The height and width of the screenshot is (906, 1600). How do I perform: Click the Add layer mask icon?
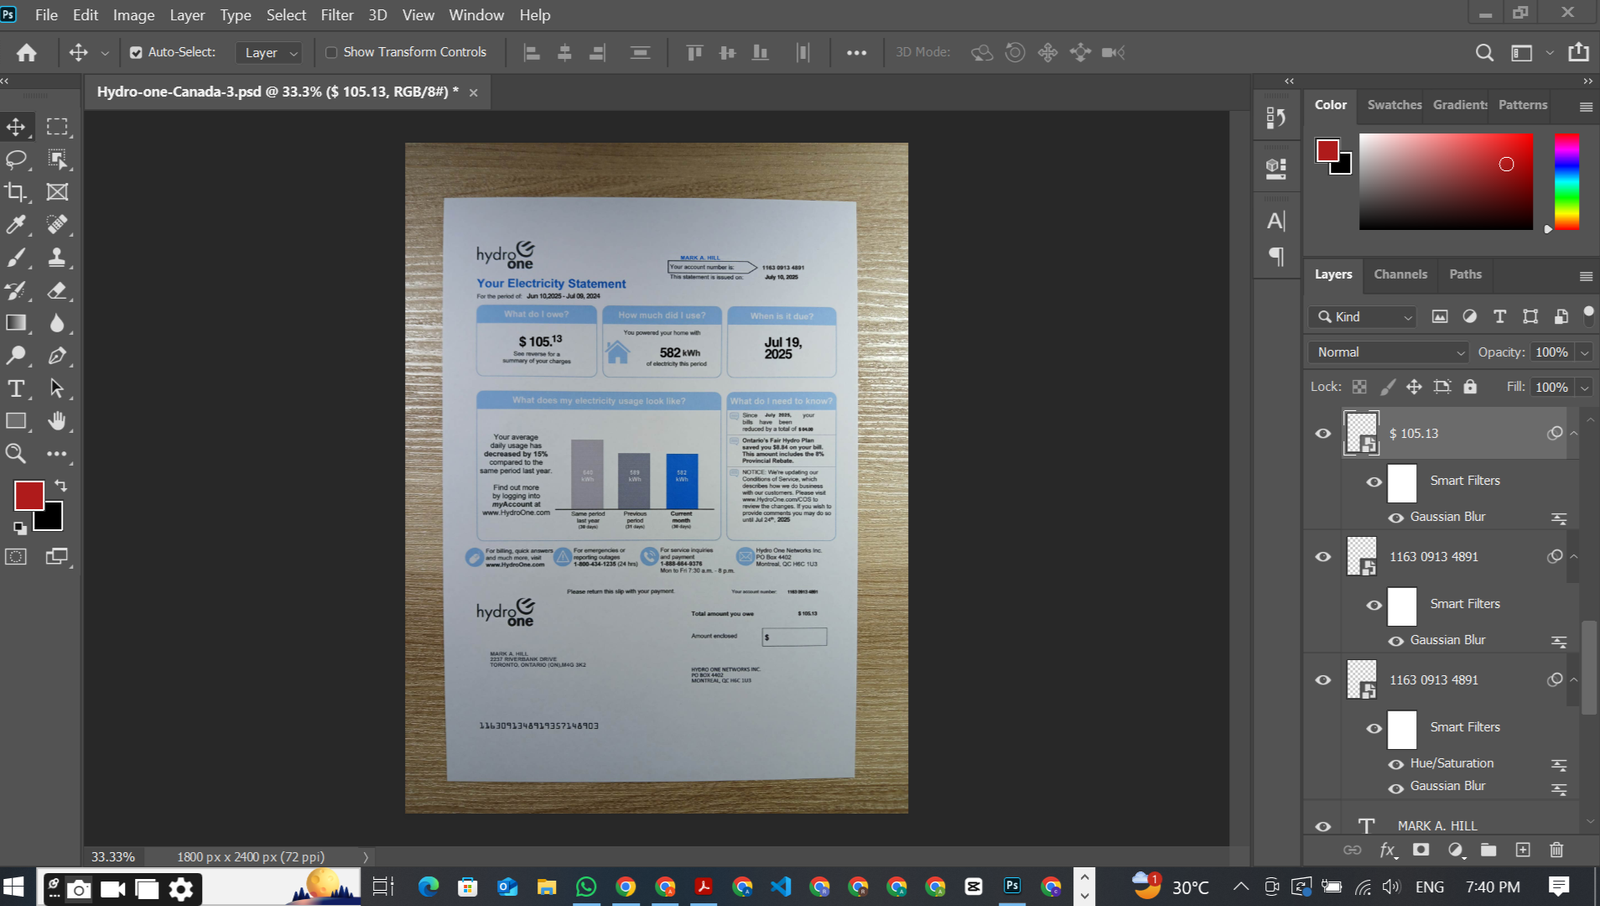coord(1421,850)
